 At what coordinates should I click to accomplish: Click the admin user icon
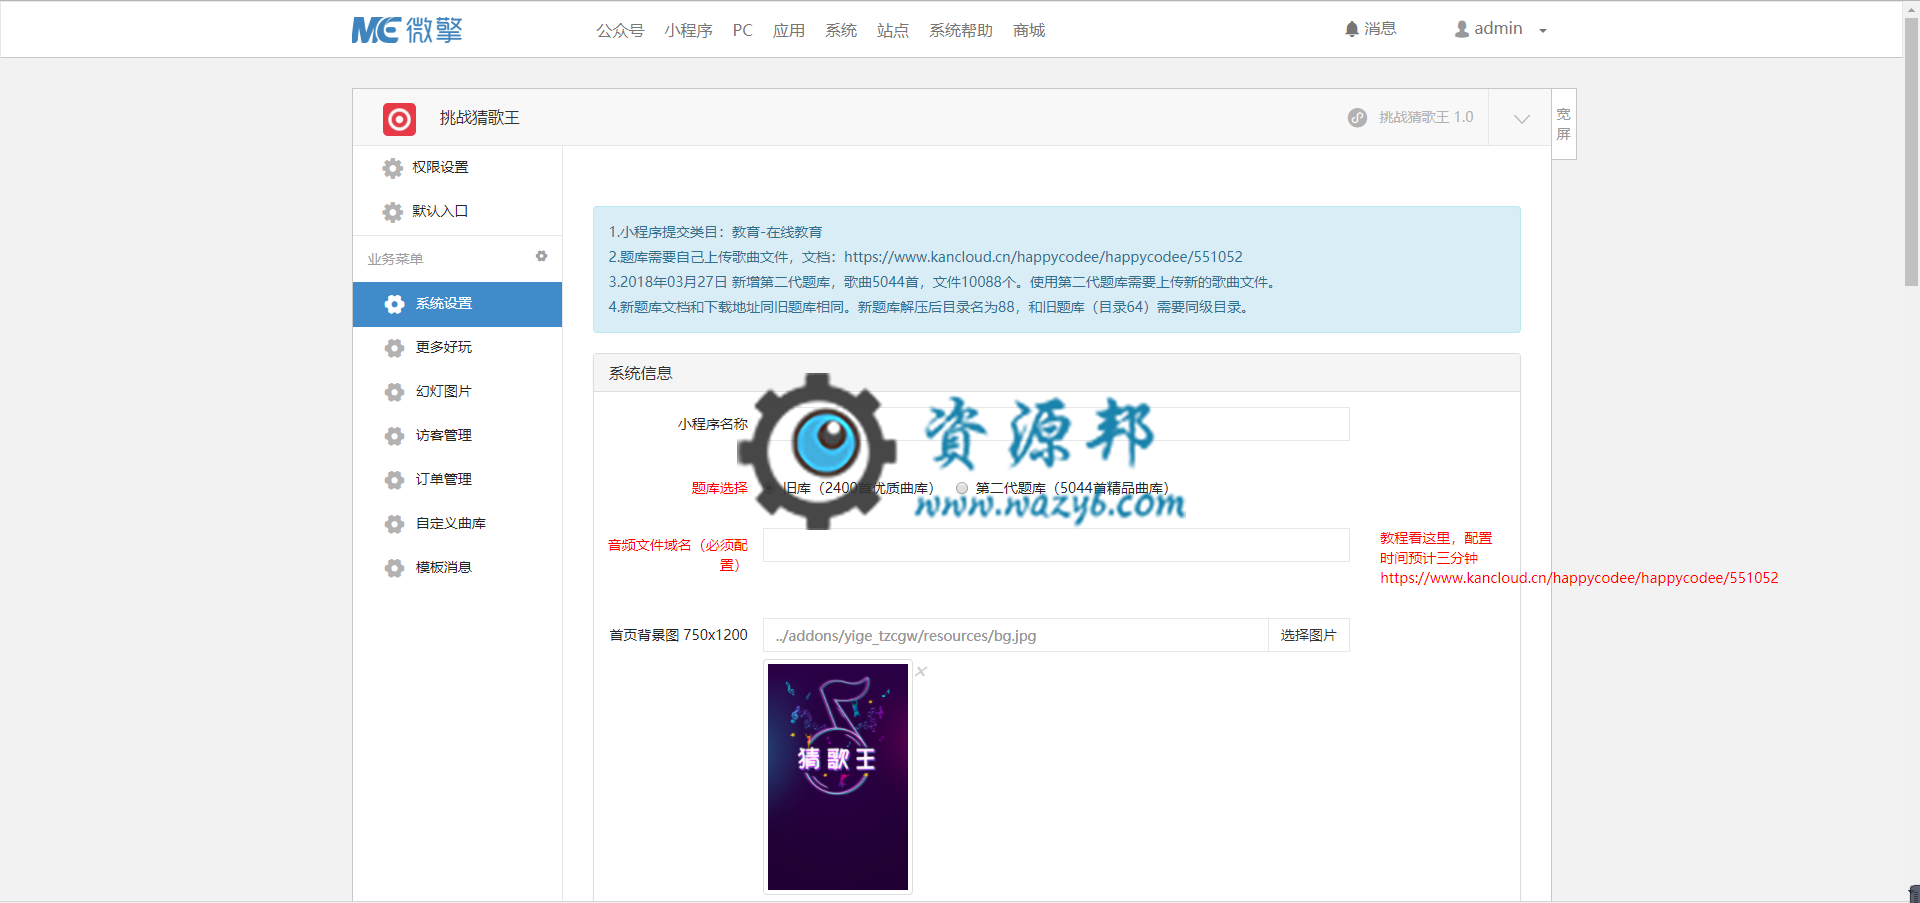[1462, 29]
